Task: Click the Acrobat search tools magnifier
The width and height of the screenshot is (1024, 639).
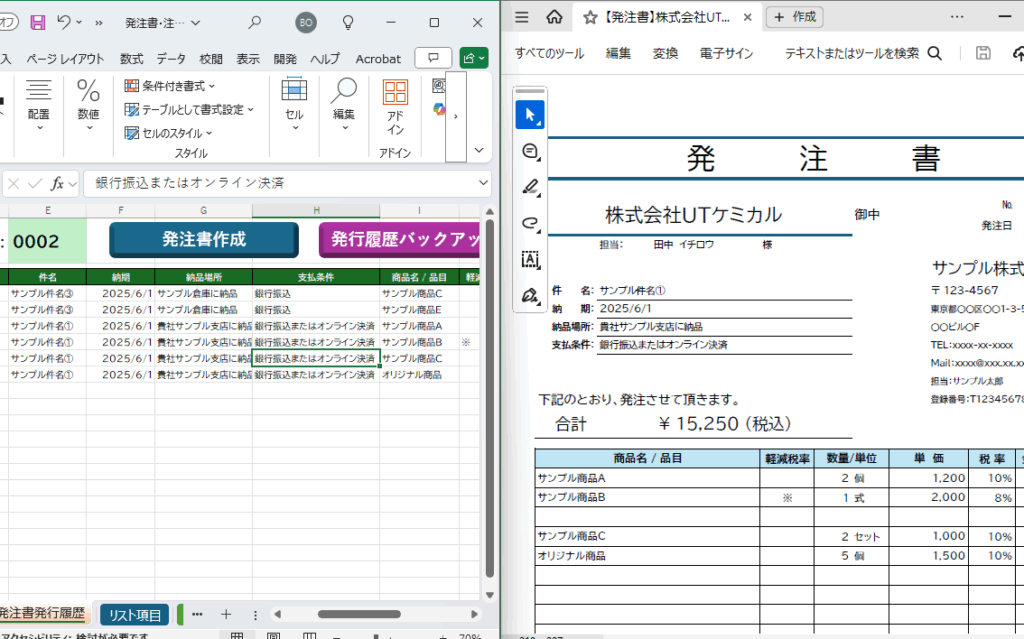Action: (935, 54)
